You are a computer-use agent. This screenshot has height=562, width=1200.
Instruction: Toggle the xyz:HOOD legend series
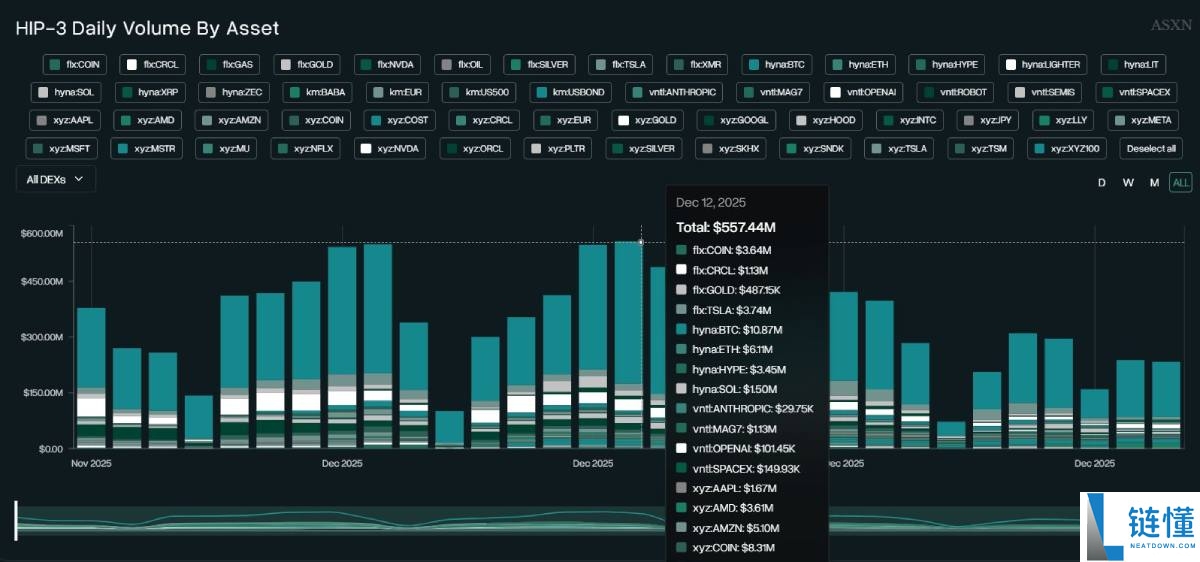pyautogui.click(x=826, y=121)
